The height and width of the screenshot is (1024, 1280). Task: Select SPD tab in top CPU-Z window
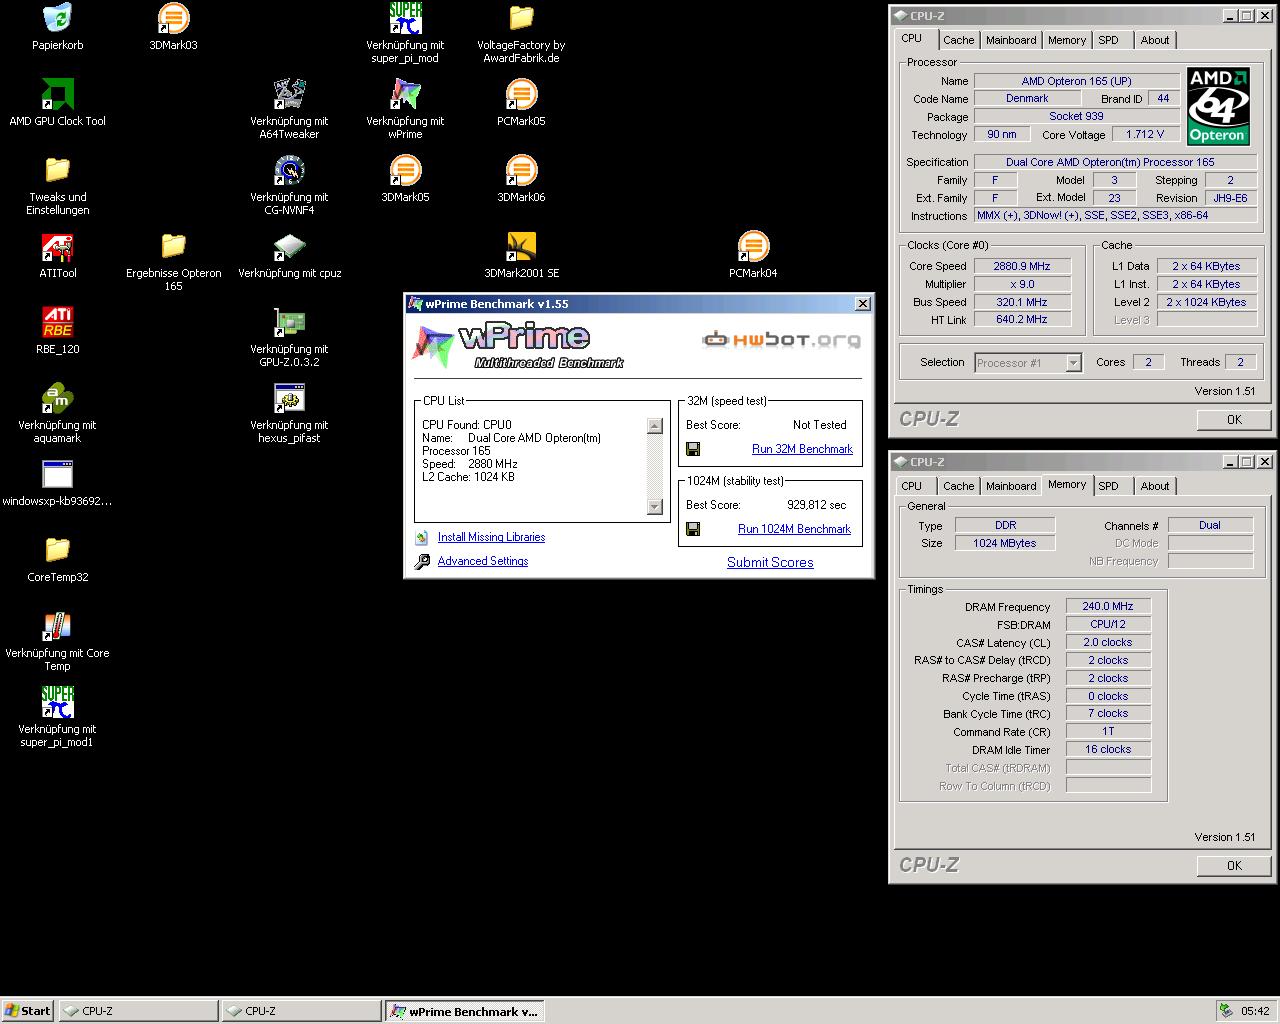(1108, 40)
